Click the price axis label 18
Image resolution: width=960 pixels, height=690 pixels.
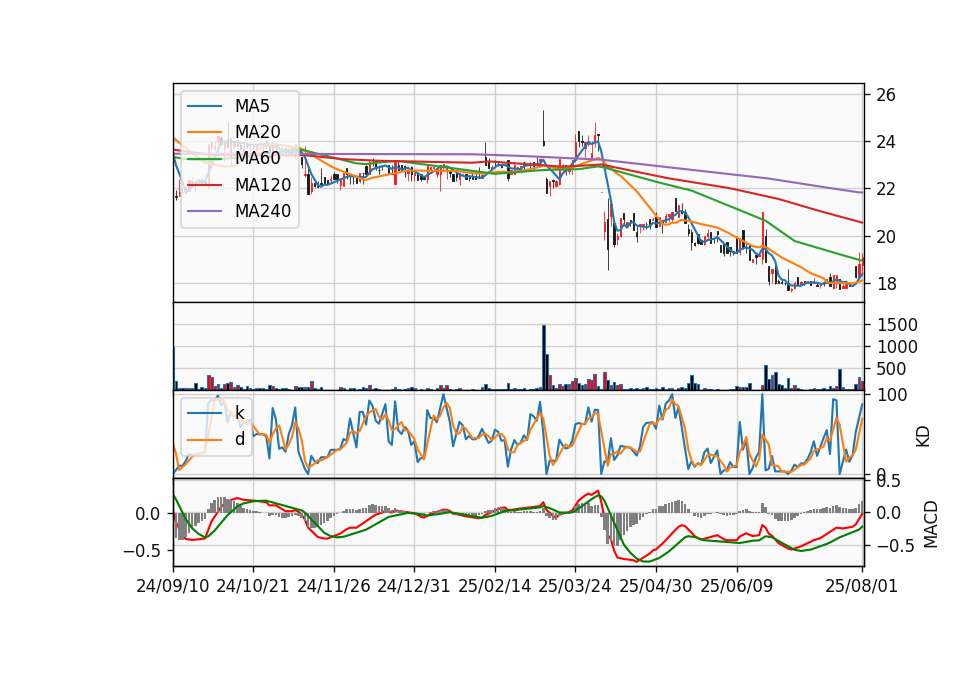pos(885,284)
